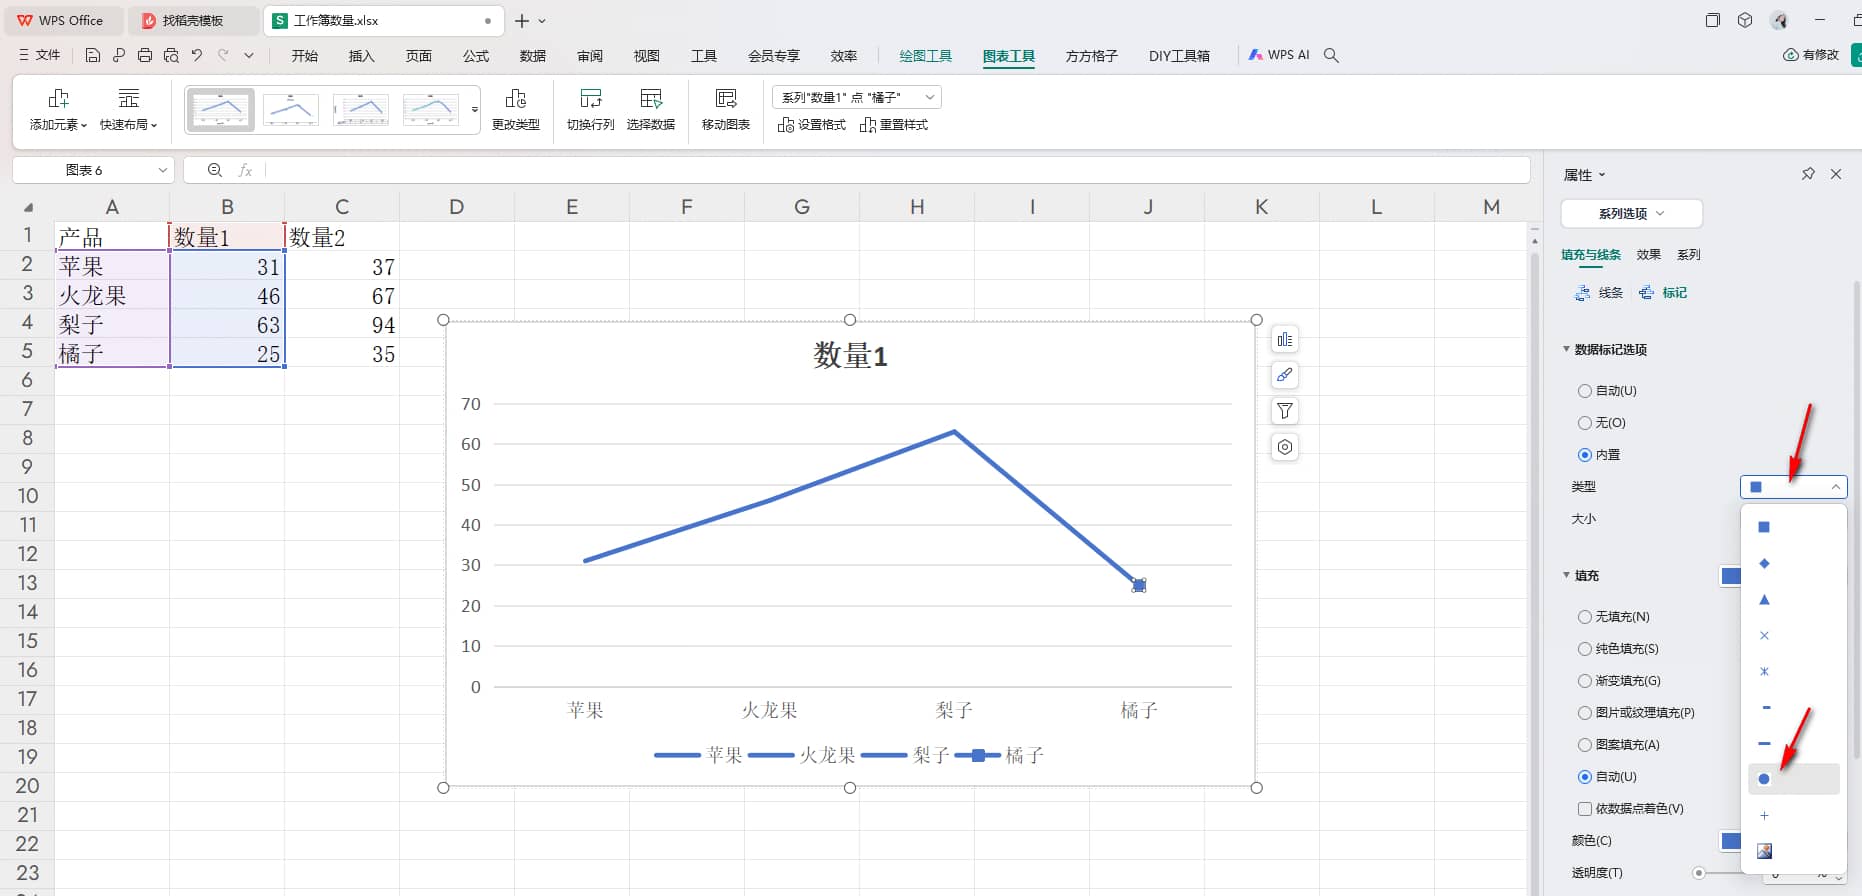
Task: Switch to the Effects (效果) tab
Action: pyautogui.click(x=1649, y=254)
